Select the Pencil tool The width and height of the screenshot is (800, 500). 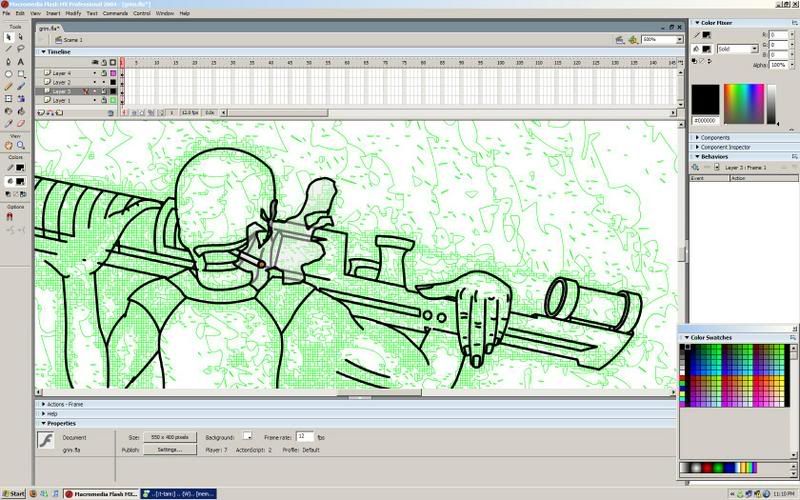(x=9, y=86)
